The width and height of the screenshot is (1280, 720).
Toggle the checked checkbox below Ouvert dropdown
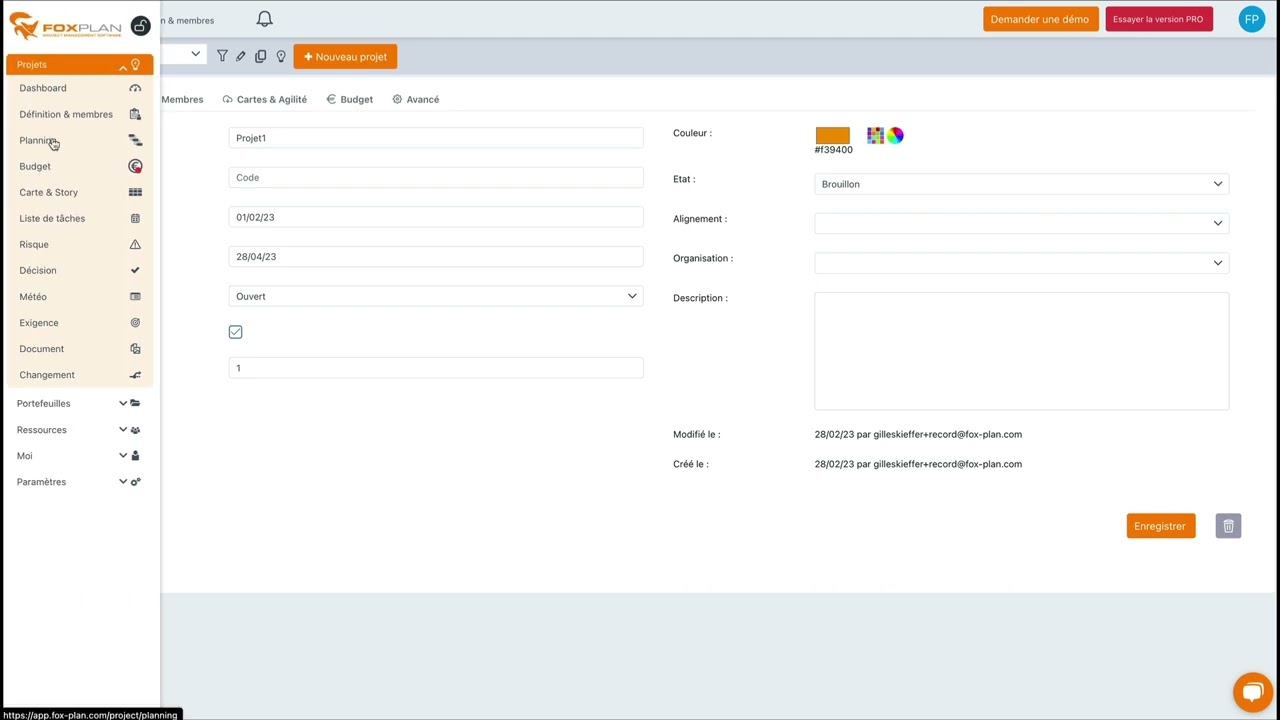(x=235, y=332)
